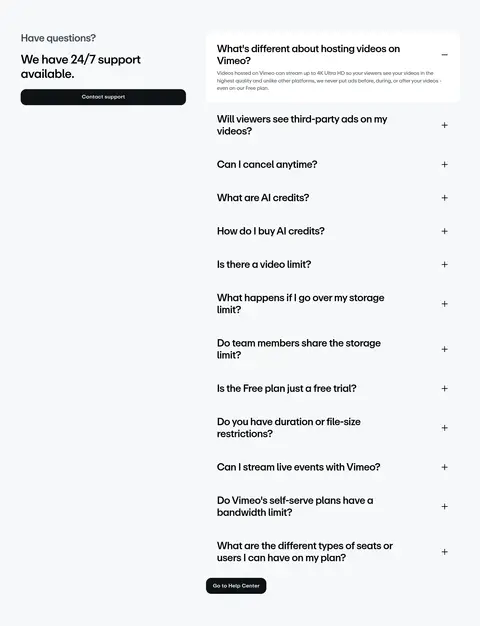This screenshot has width=480, height=626.
Task: Click the Is there a video limit question text
Action: (x=264, y=264)
